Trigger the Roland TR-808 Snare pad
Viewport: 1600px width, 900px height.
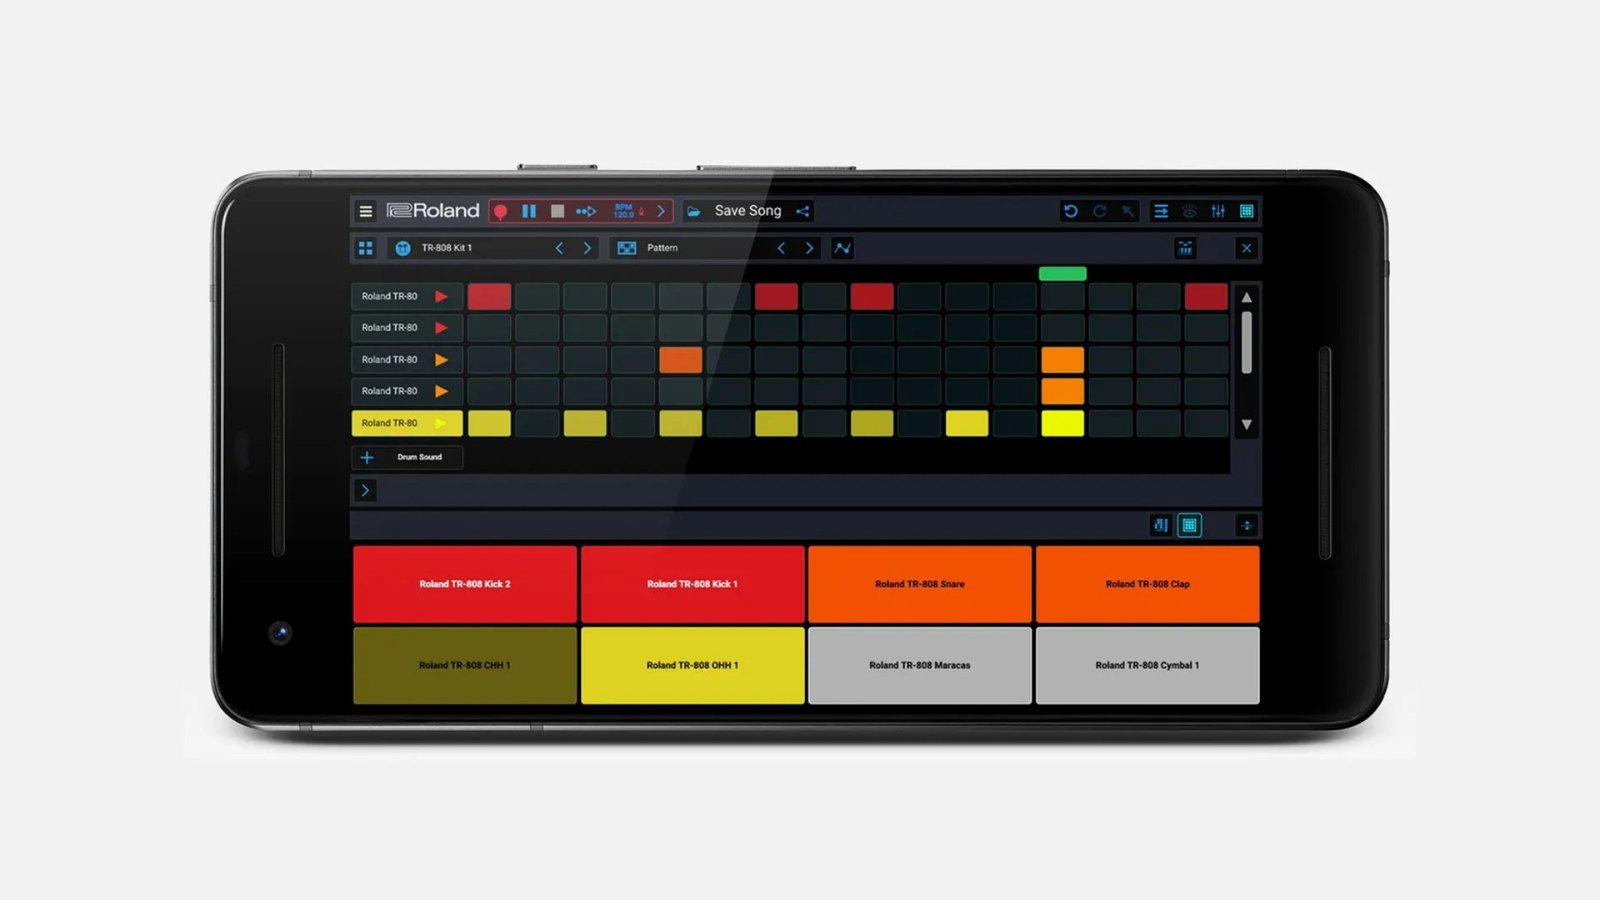click(x=920, y=584)
